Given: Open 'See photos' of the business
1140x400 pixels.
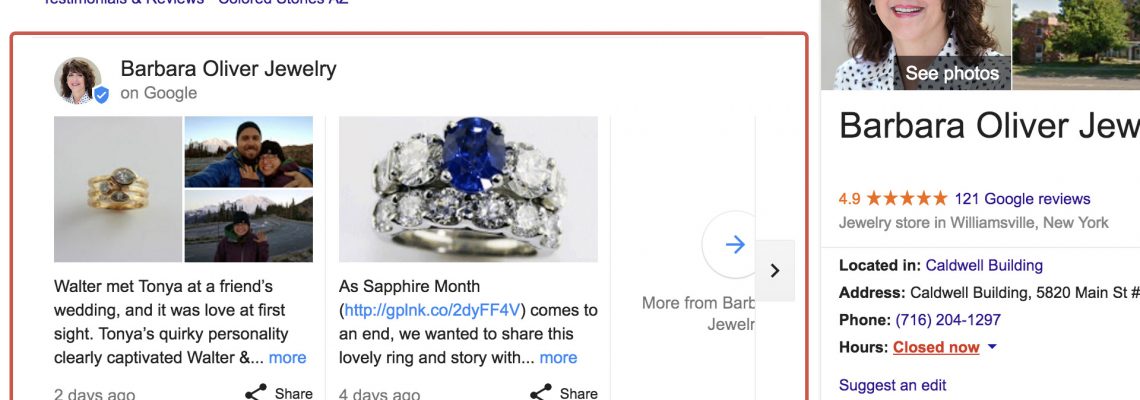Looking at the screenshot, I should point(951,73).
